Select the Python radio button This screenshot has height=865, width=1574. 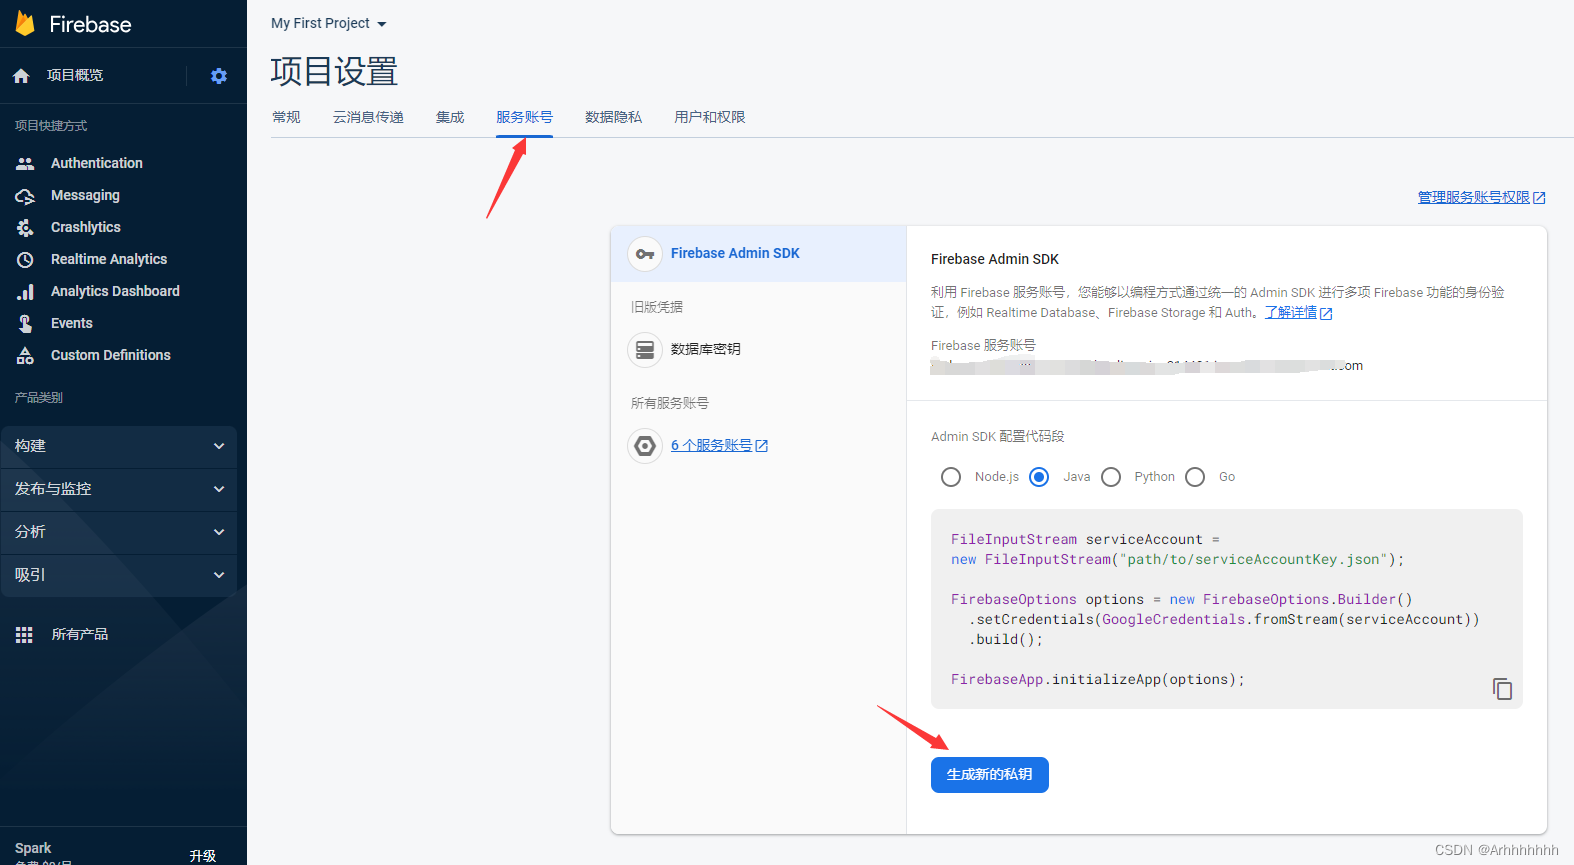pyautogui.click(x=1111, y=477)
